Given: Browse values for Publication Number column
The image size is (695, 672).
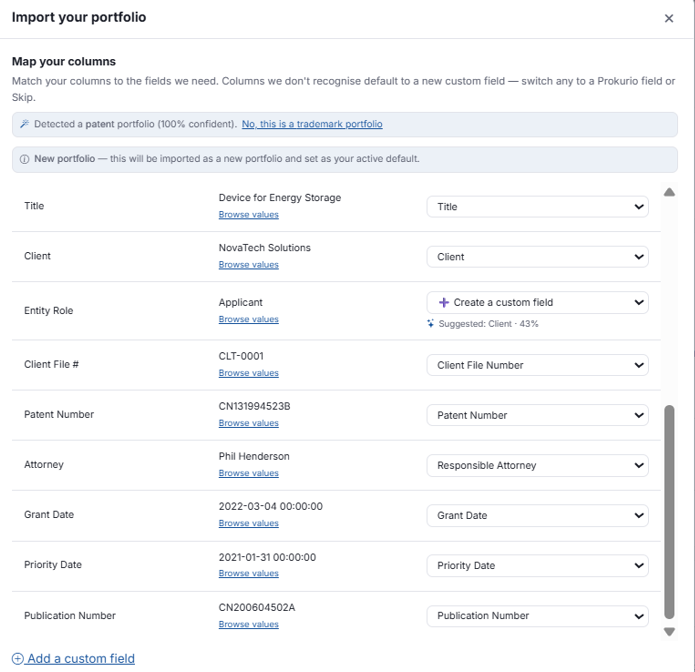Looking at the screenshot, I should tap(249, 624).
